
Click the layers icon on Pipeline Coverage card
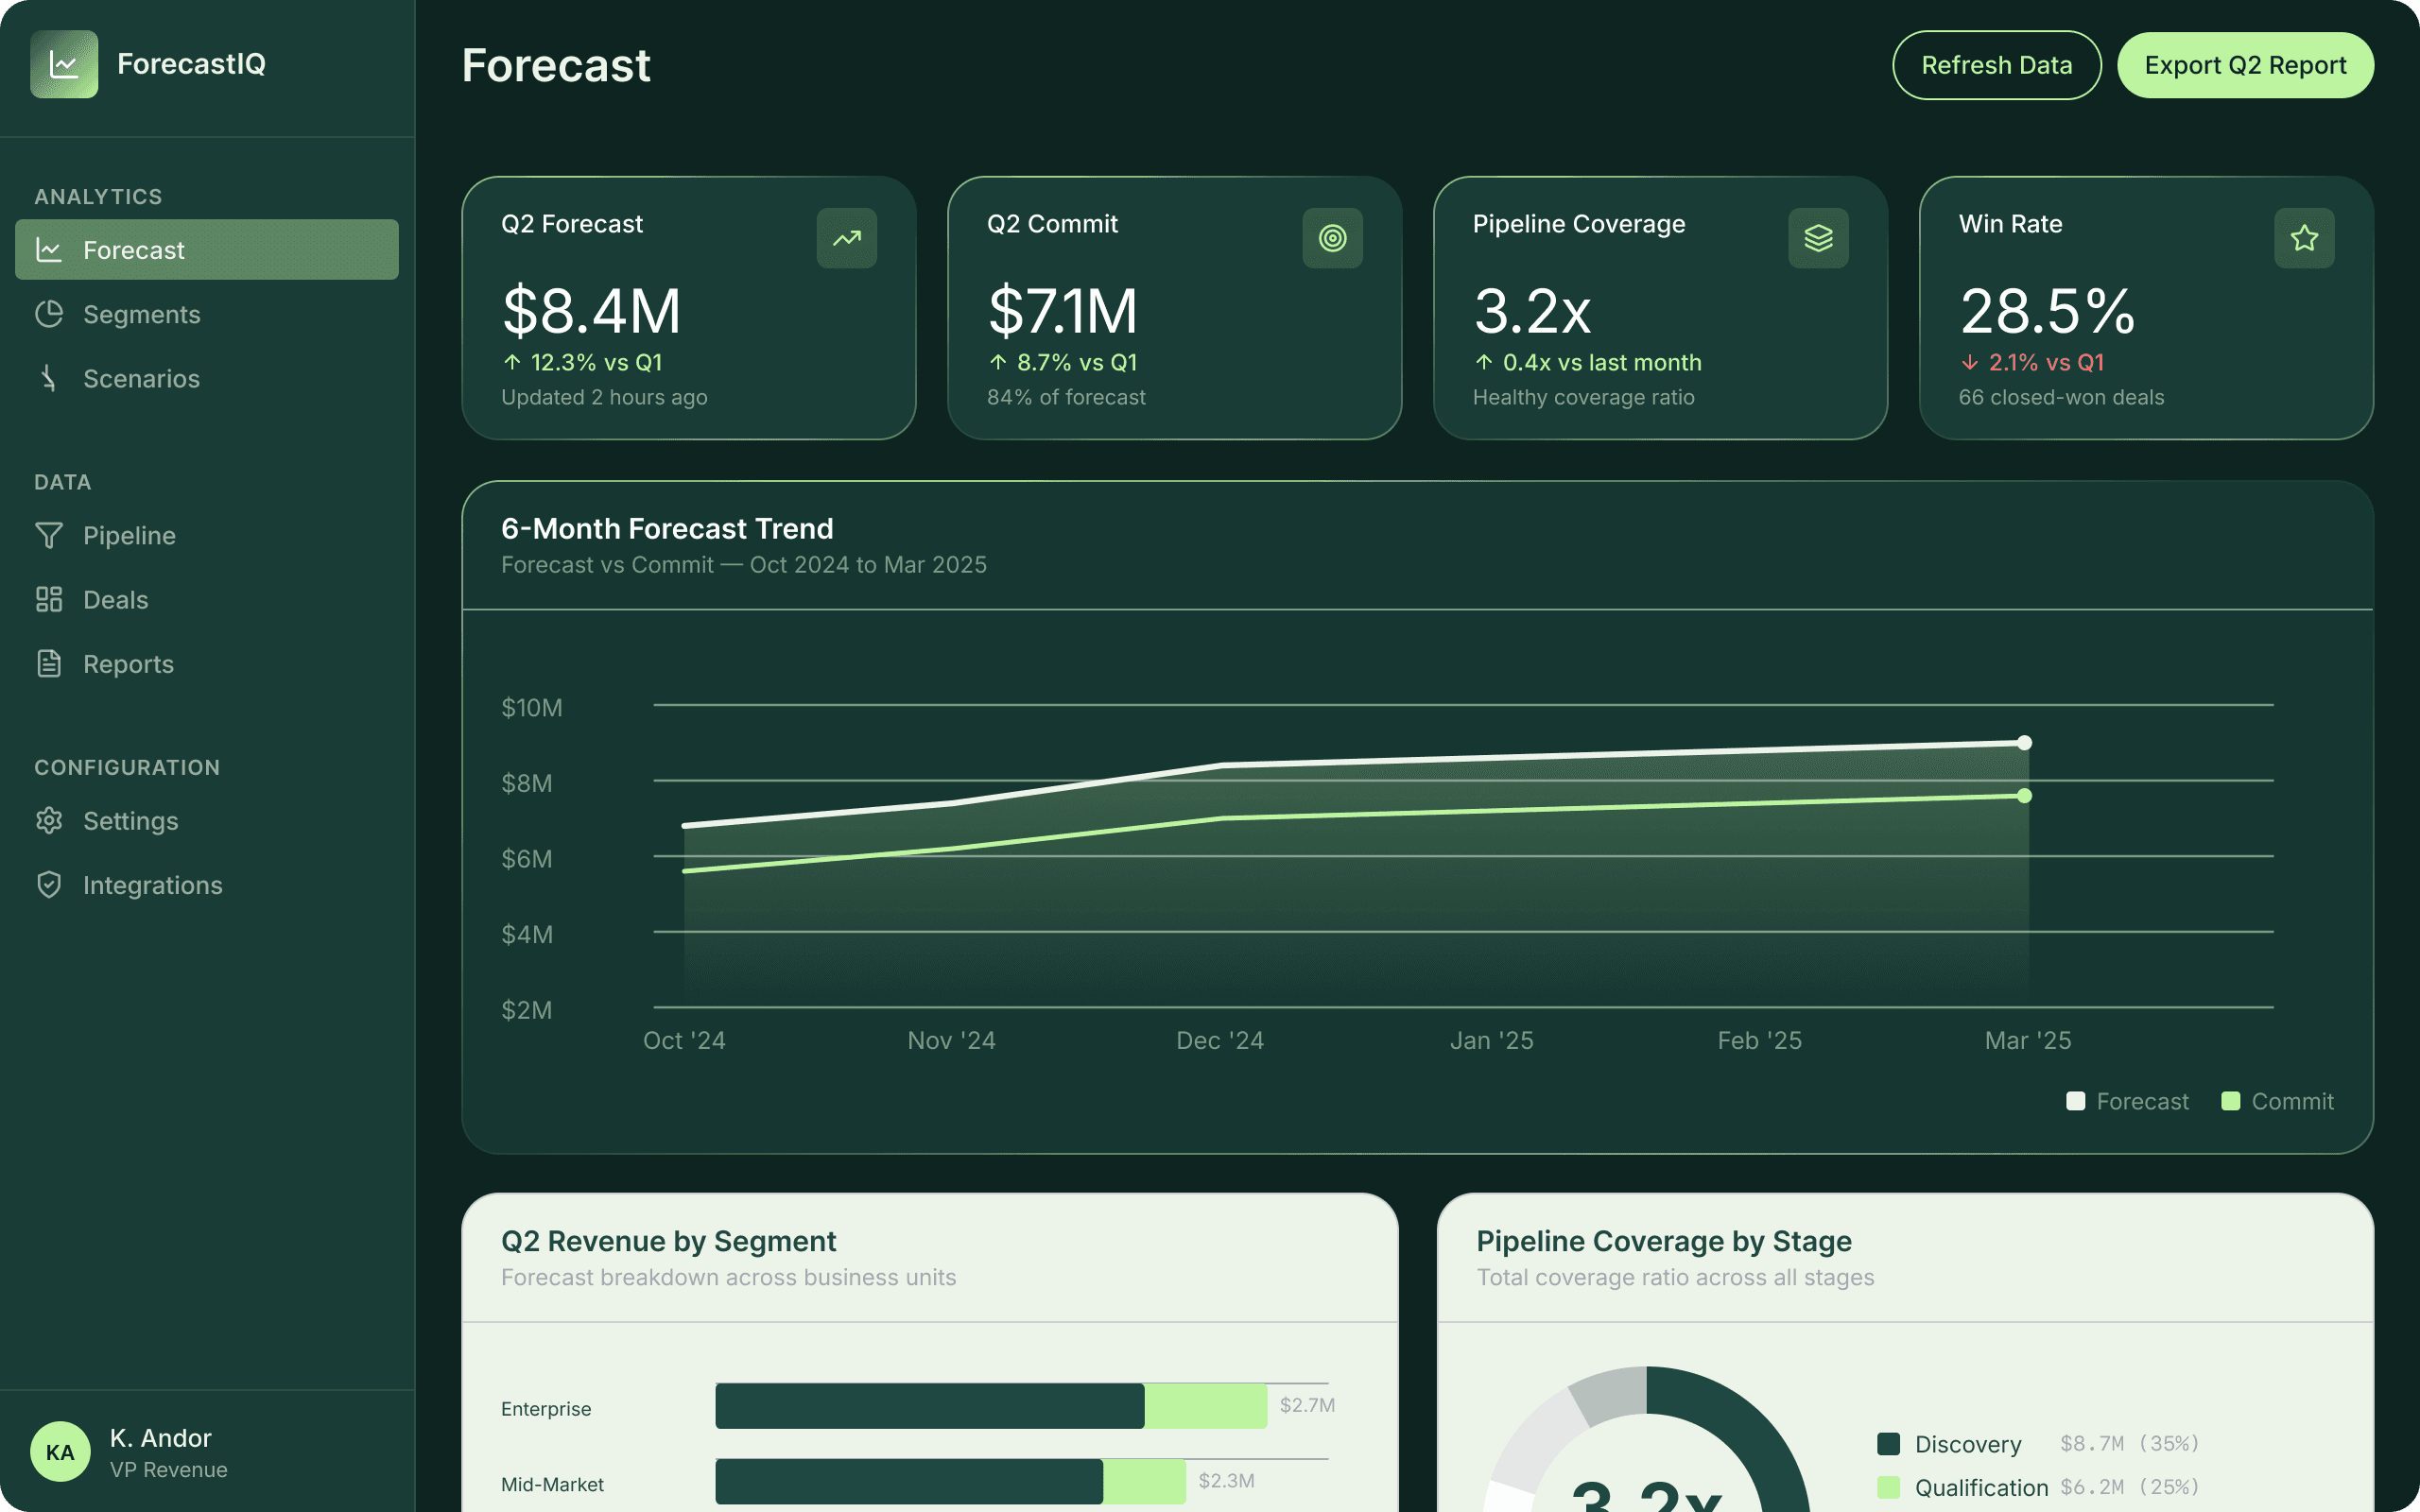[x=1819, y=238]
